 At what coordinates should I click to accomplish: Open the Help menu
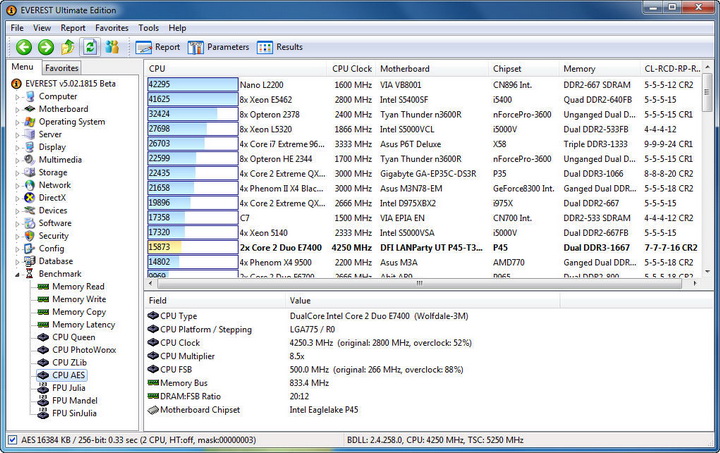click(x=177, y=28)
